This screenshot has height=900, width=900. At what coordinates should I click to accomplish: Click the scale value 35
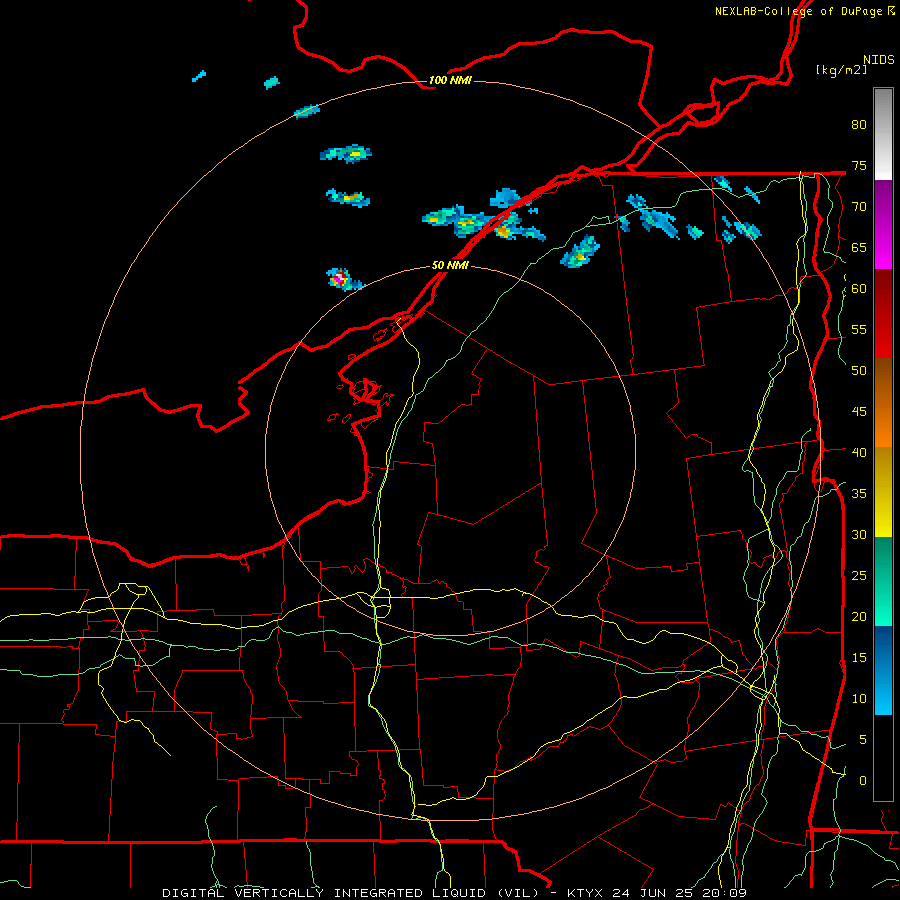pyautogui.click(x=859, y=494)
